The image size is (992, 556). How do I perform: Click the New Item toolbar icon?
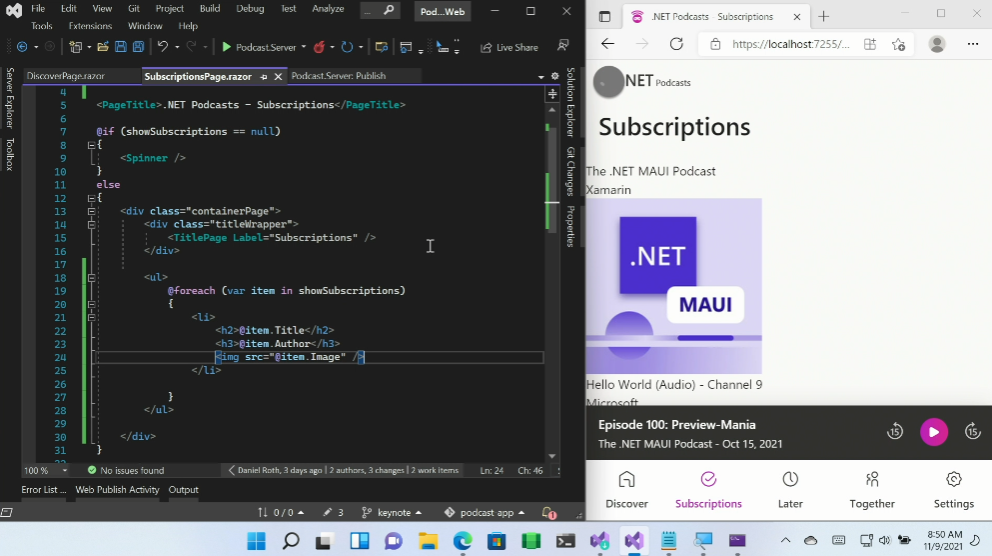point(76,47)
